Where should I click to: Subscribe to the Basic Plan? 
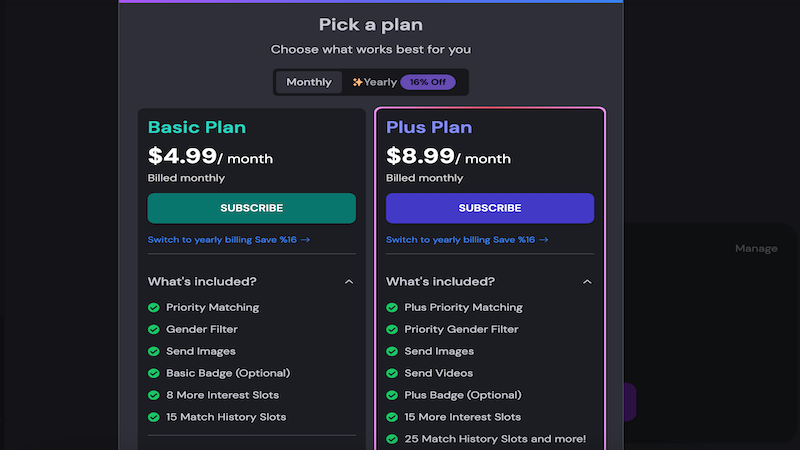coord(251,208)
